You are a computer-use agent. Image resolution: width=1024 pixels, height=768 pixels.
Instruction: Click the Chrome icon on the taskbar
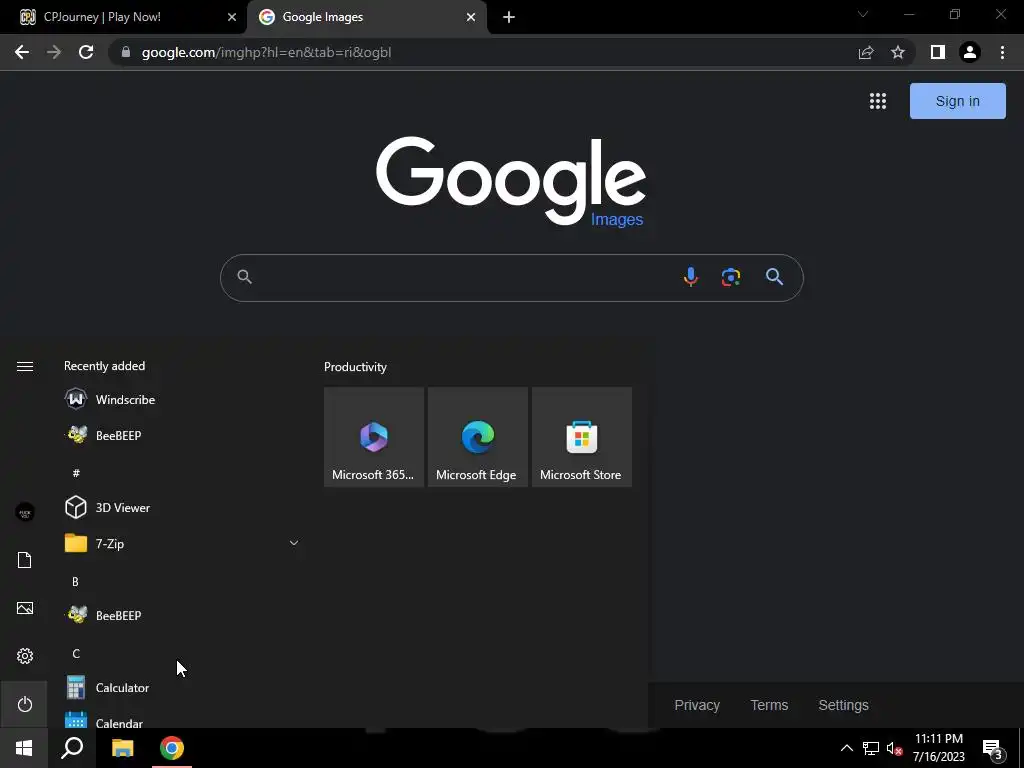[172, 748]
